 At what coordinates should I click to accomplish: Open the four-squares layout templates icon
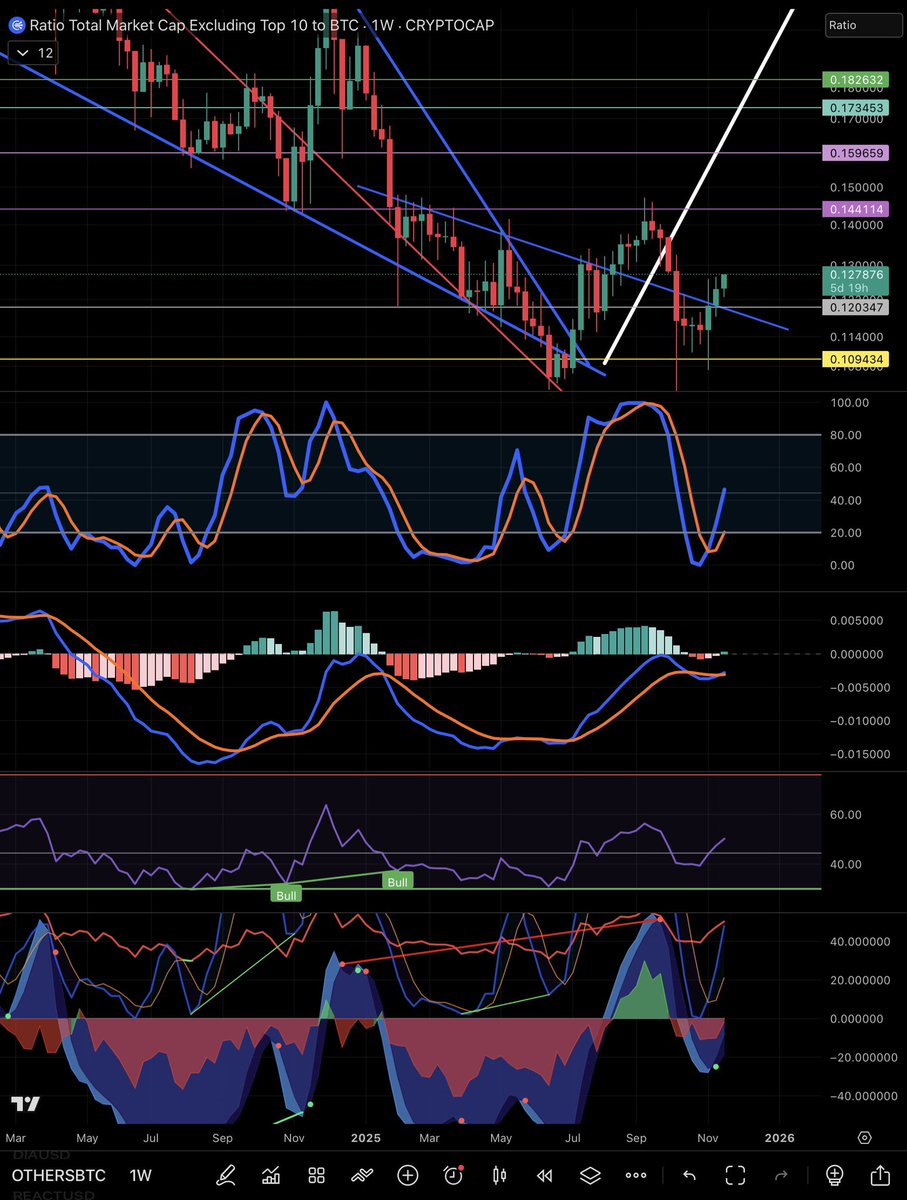click(x=316, y=1175)
